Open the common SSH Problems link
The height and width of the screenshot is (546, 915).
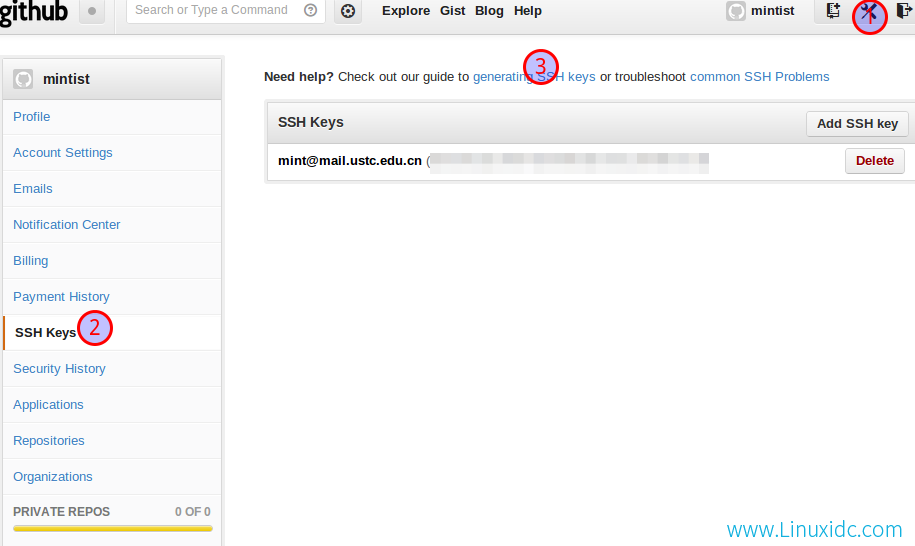pyautogui.click(x=759, y=77)
